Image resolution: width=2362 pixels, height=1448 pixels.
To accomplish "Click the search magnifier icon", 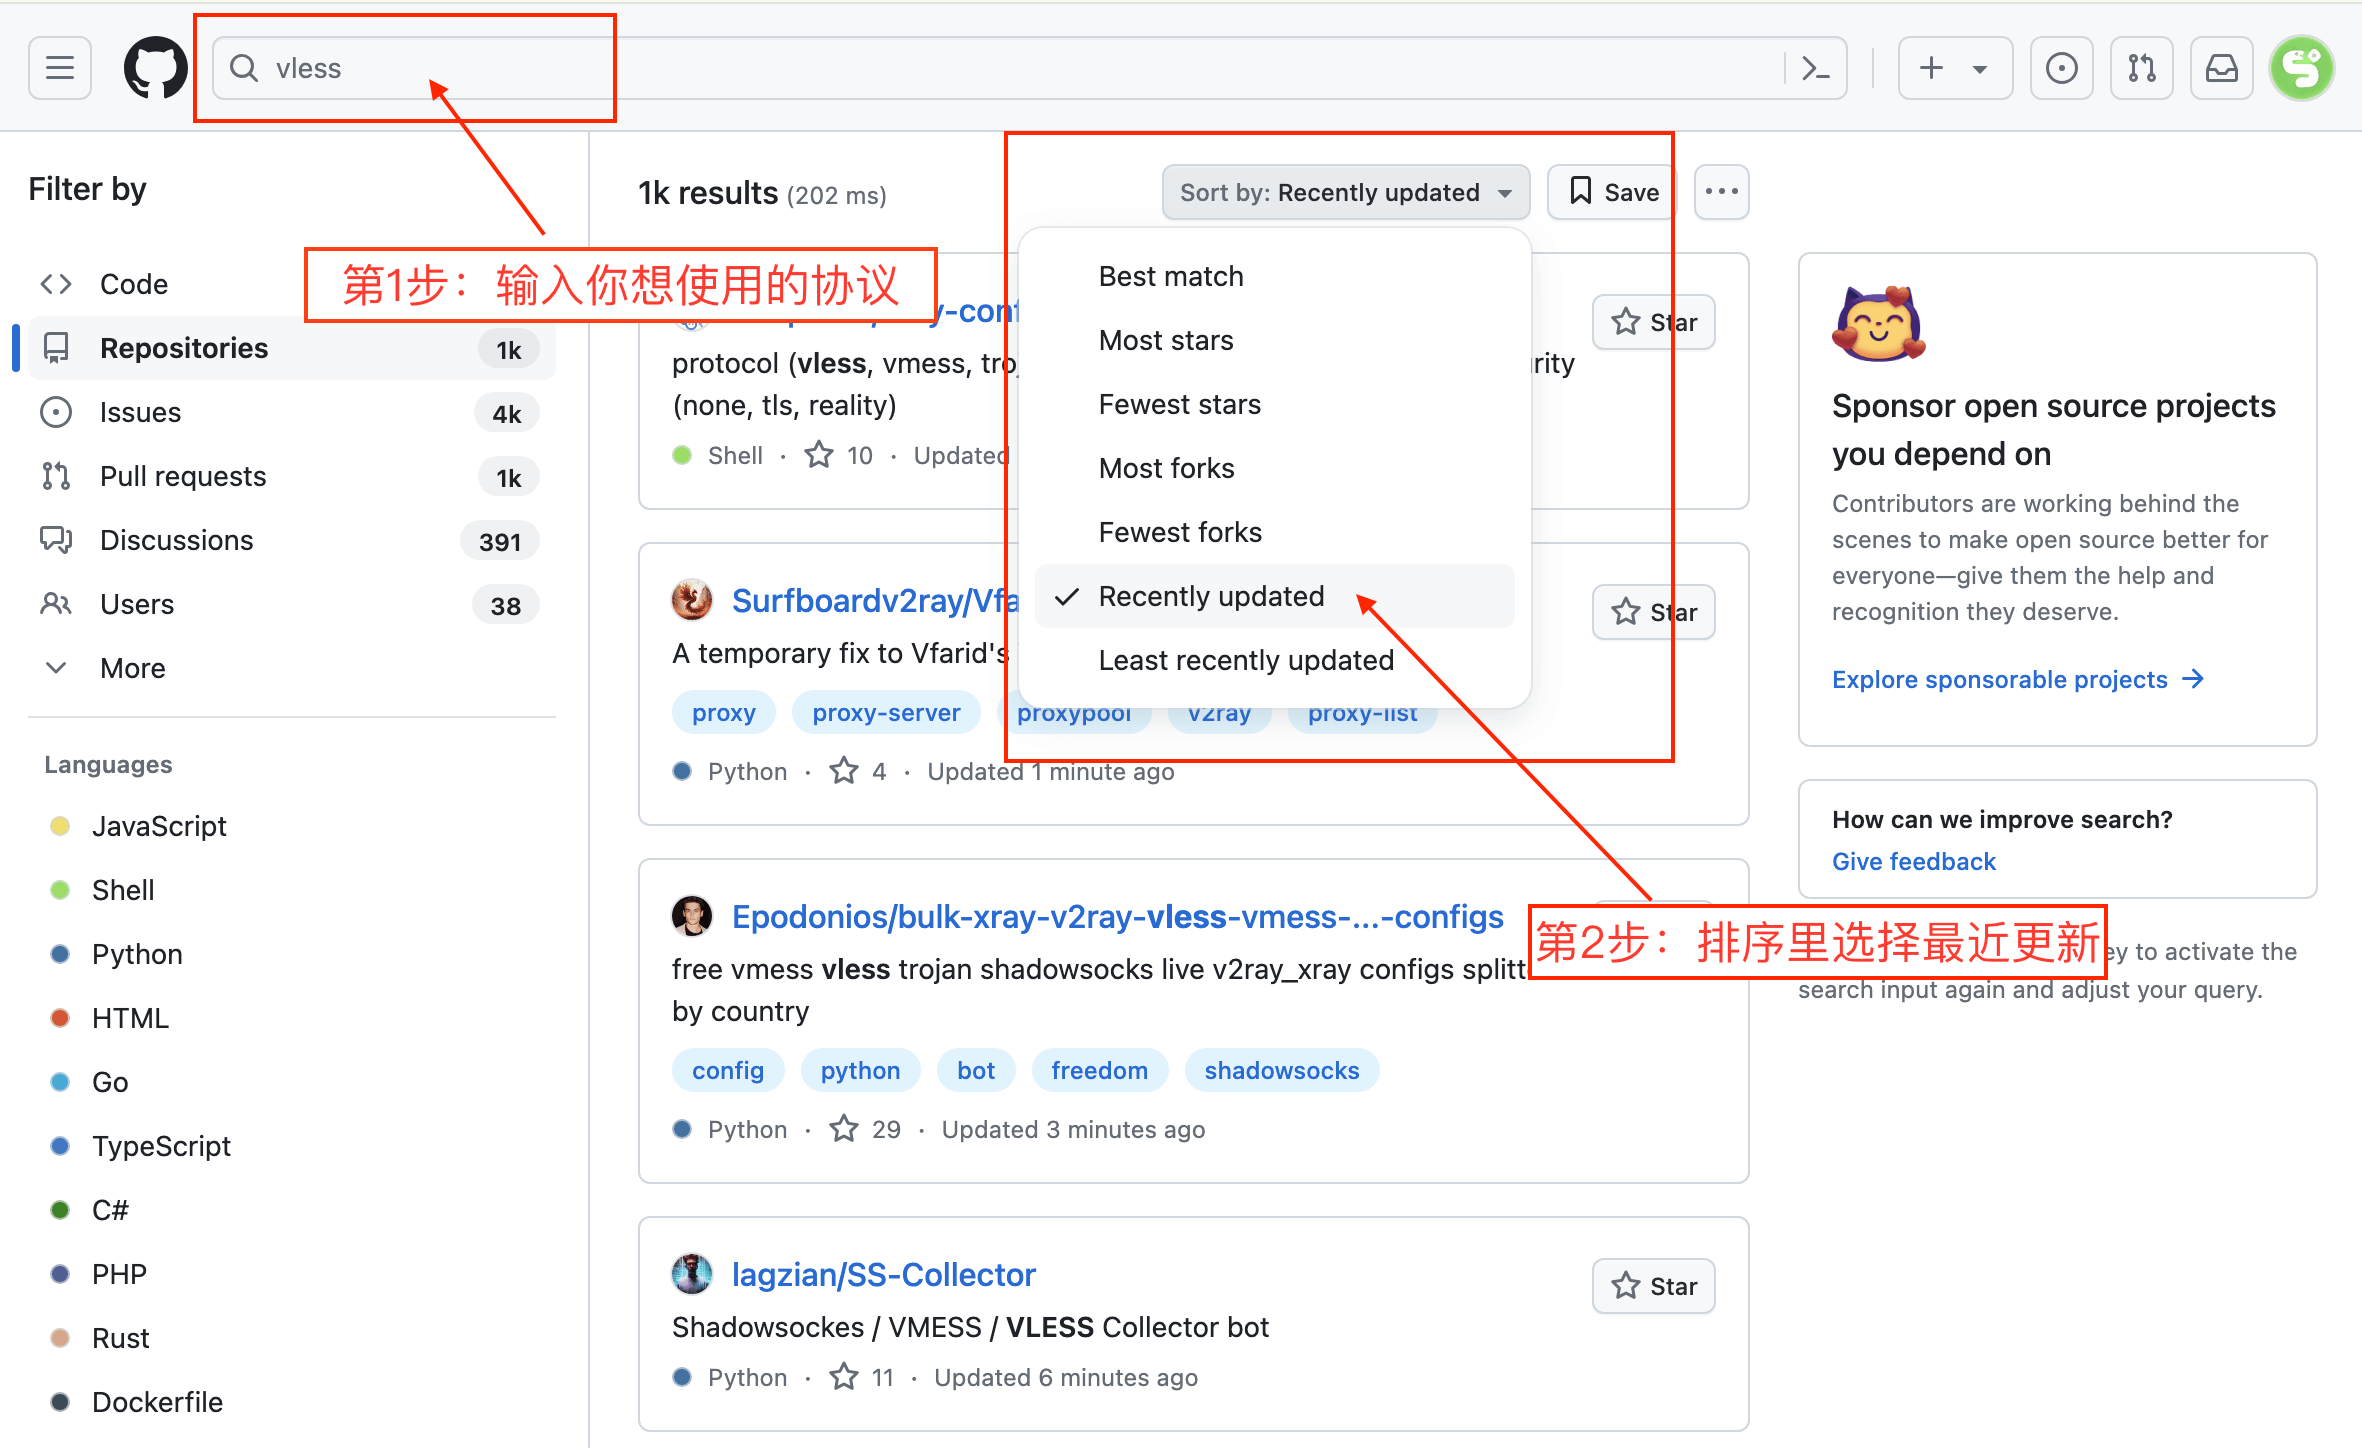I will 243,67.
